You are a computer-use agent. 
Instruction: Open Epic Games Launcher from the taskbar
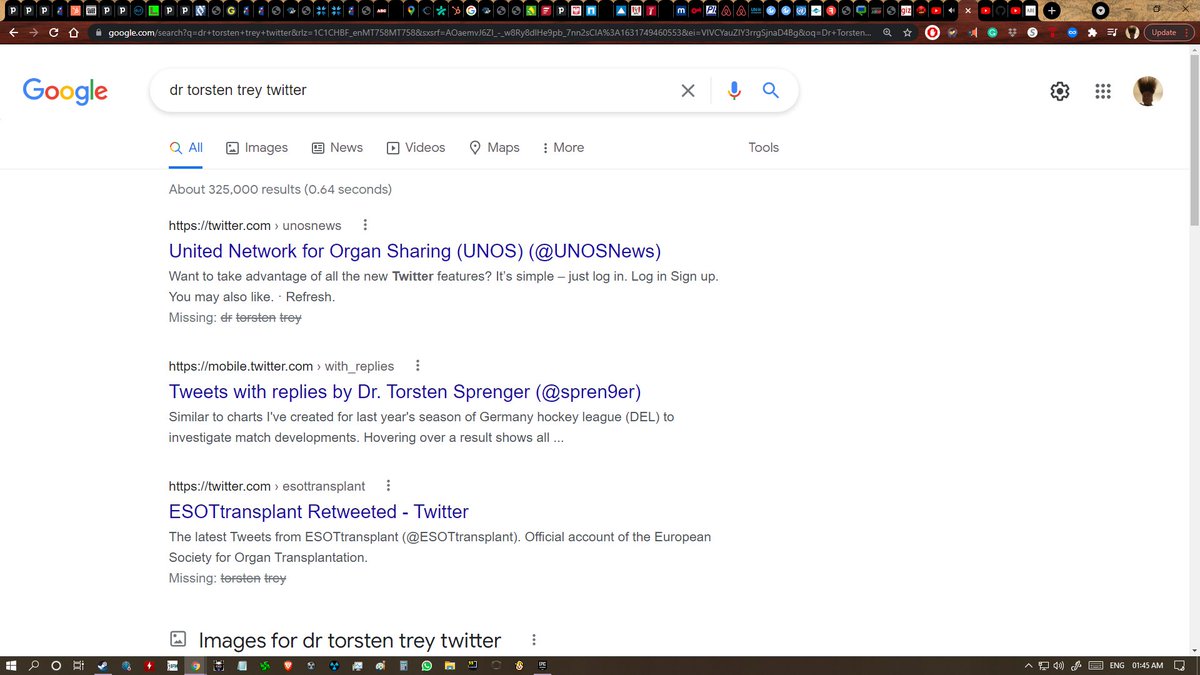point(543,665)
